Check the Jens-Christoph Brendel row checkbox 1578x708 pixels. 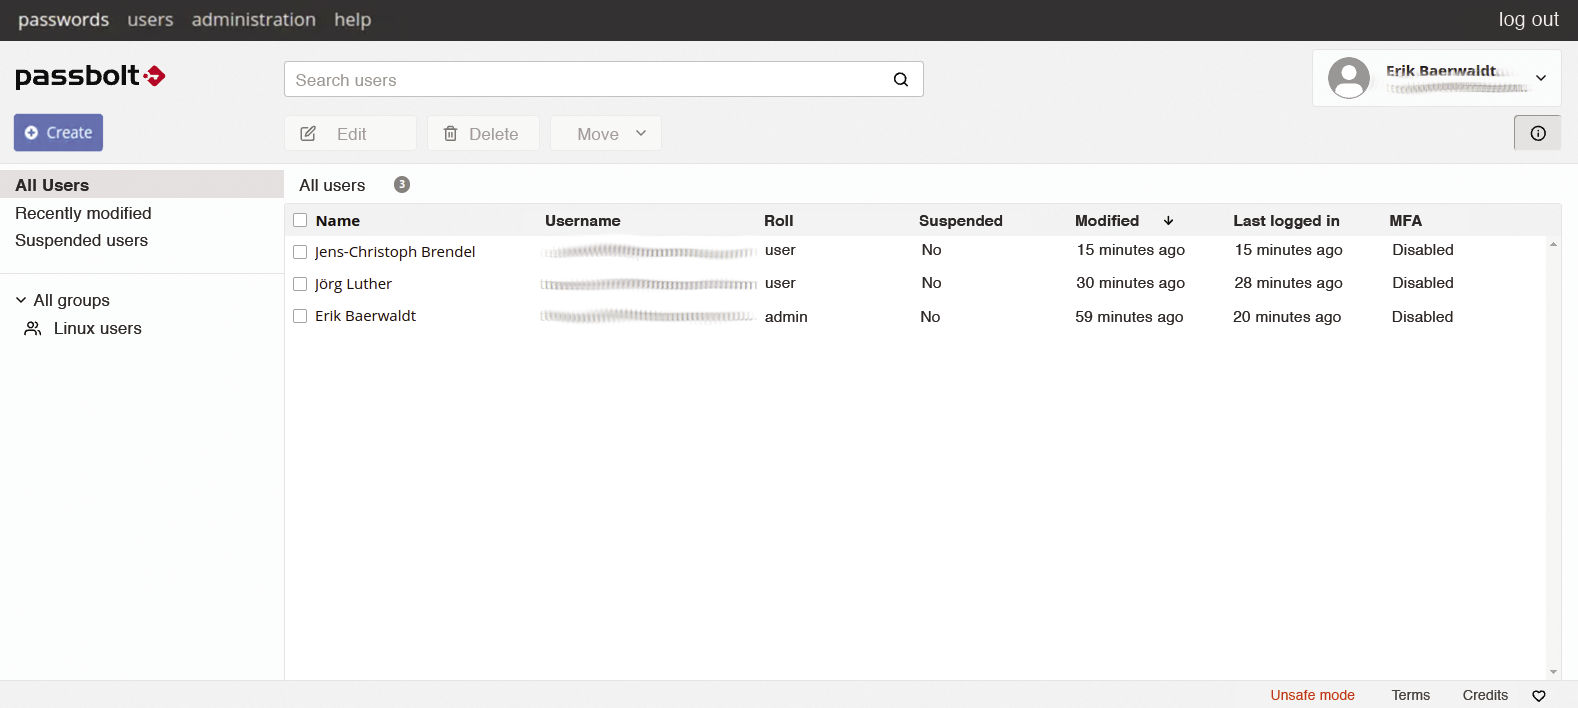coord(300,252)
